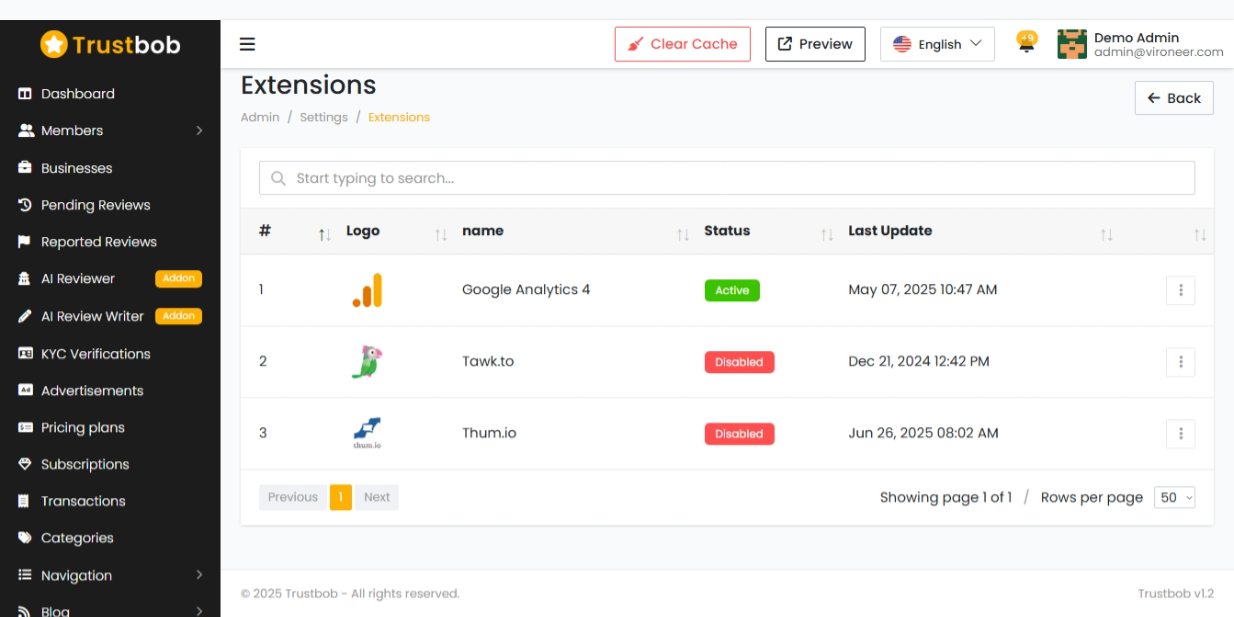This screenshot has width=1234, height=617.
Task: Click the AI Reviewer robot icon
Action: (x=25, y=279)
